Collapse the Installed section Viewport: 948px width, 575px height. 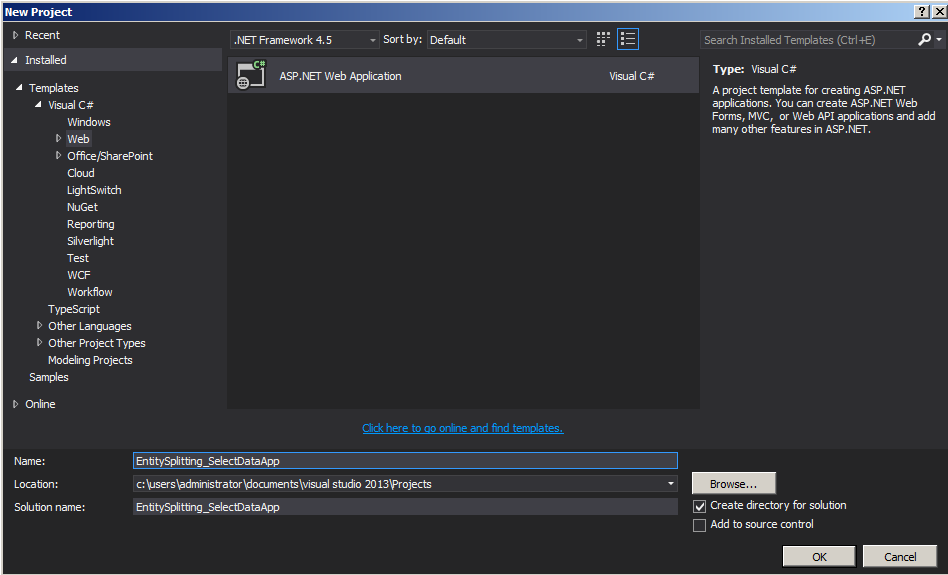click(x=15, y=60)
